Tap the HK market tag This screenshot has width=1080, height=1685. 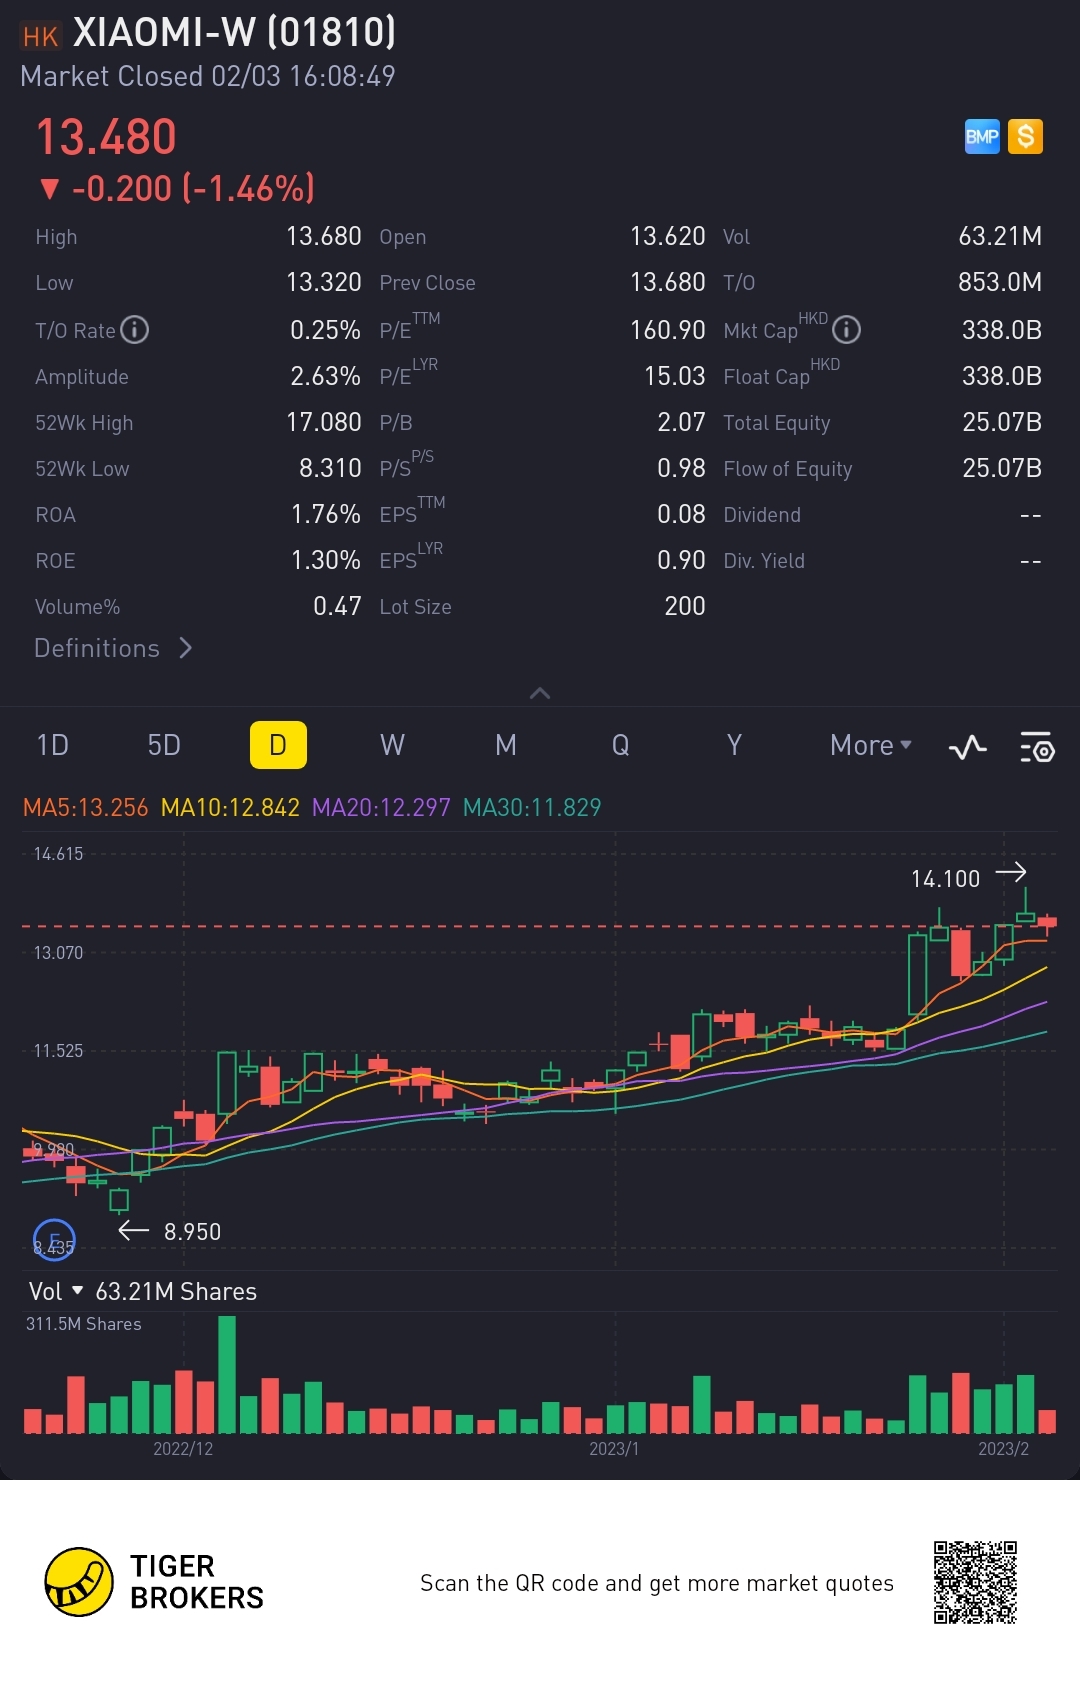40,37
